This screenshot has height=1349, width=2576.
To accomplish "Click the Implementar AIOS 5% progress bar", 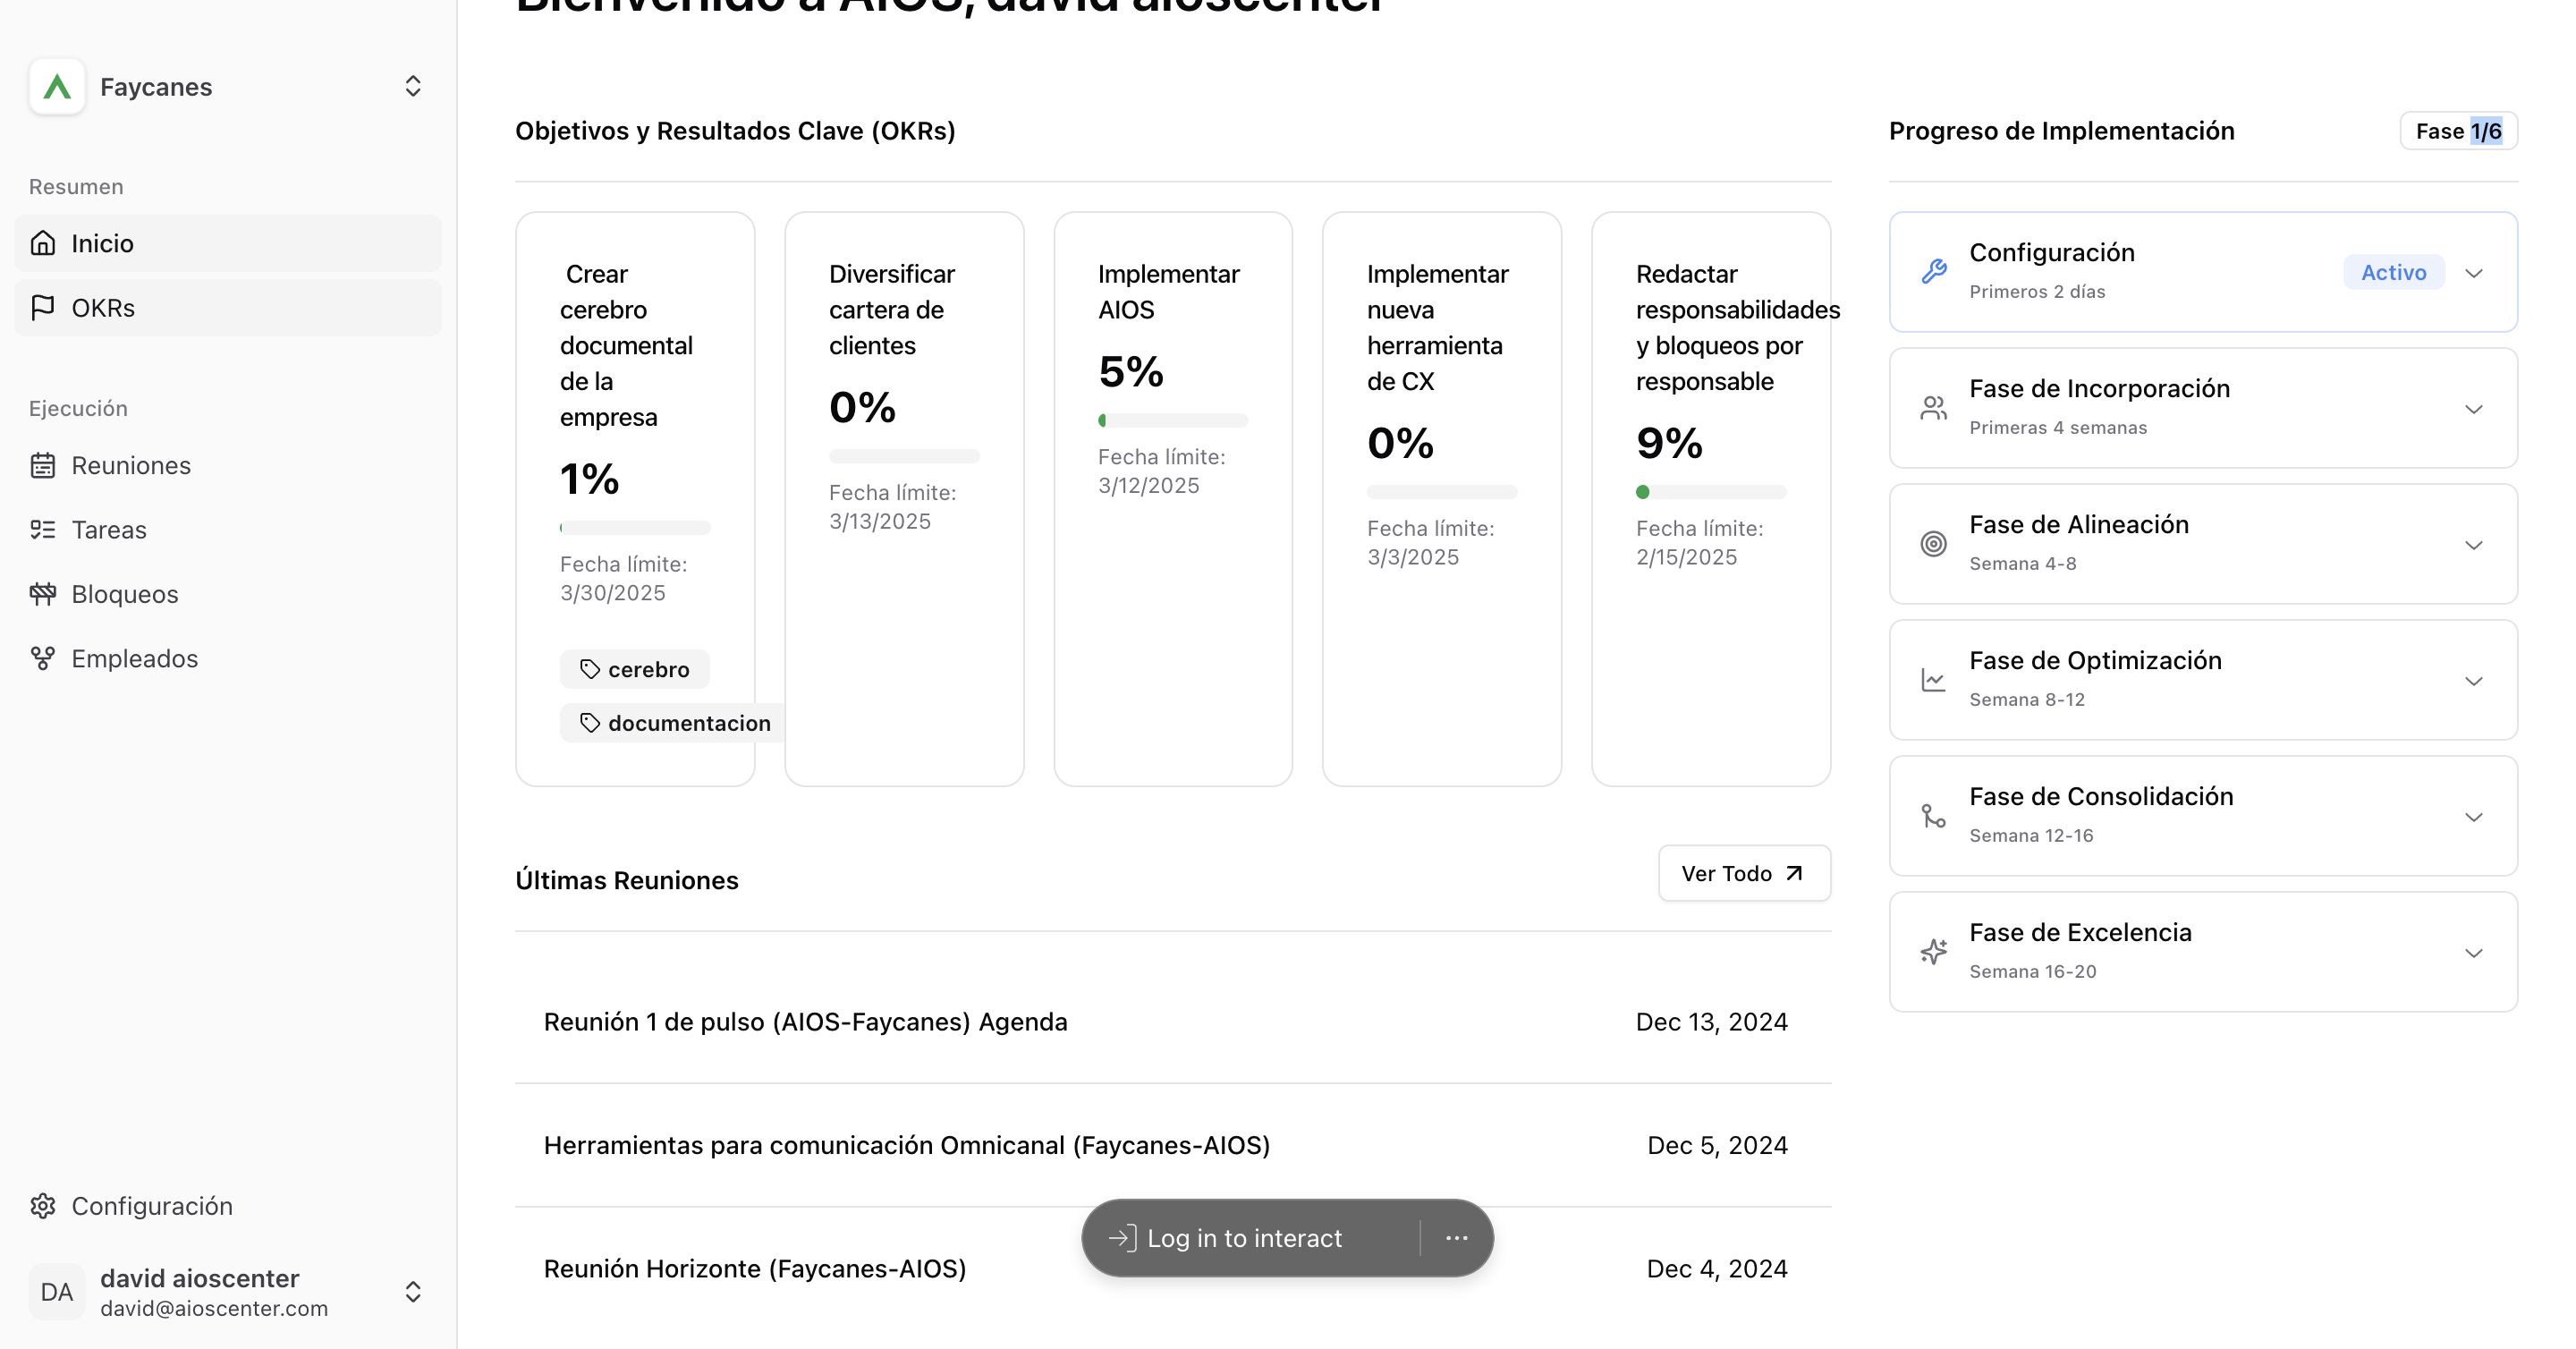I will point(1173,420).
